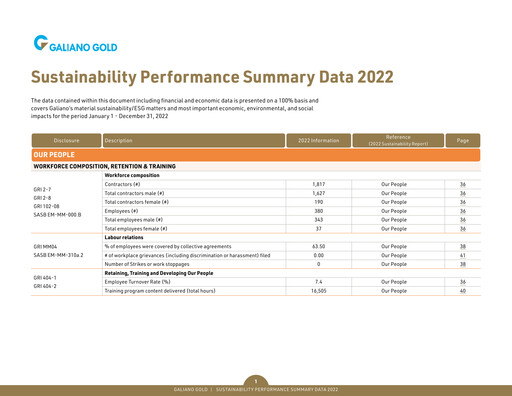Click the GRI 404-1 disclosure code
This screenshot has width=512, height=396.
[45, 278]
